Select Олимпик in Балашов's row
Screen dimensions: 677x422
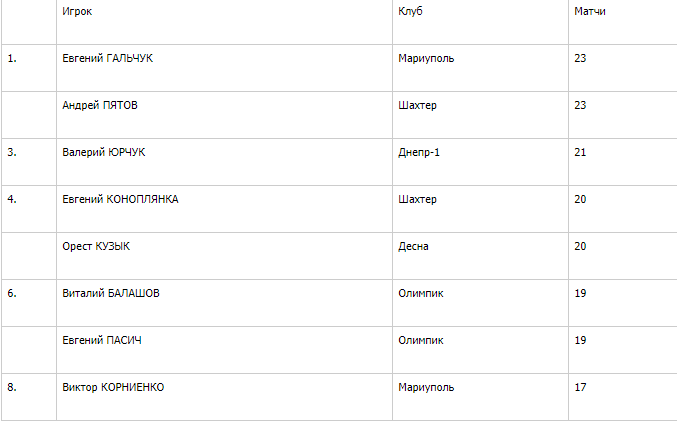421,293
